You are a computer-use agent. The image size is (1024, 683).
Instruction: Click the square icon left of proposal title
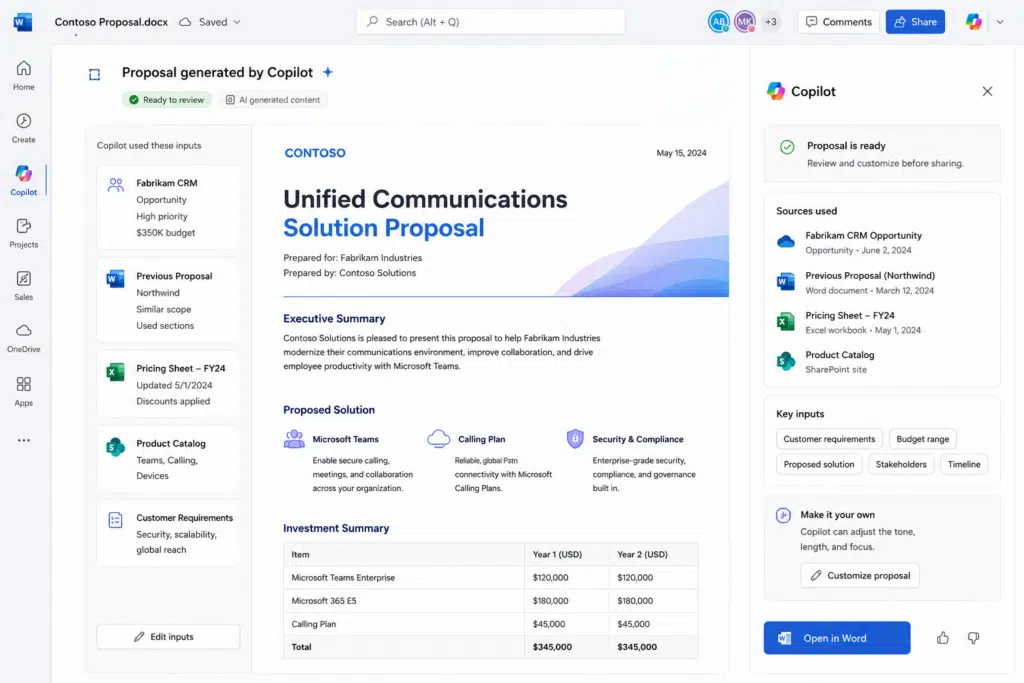pyautogui.click(x=95, y=74)
